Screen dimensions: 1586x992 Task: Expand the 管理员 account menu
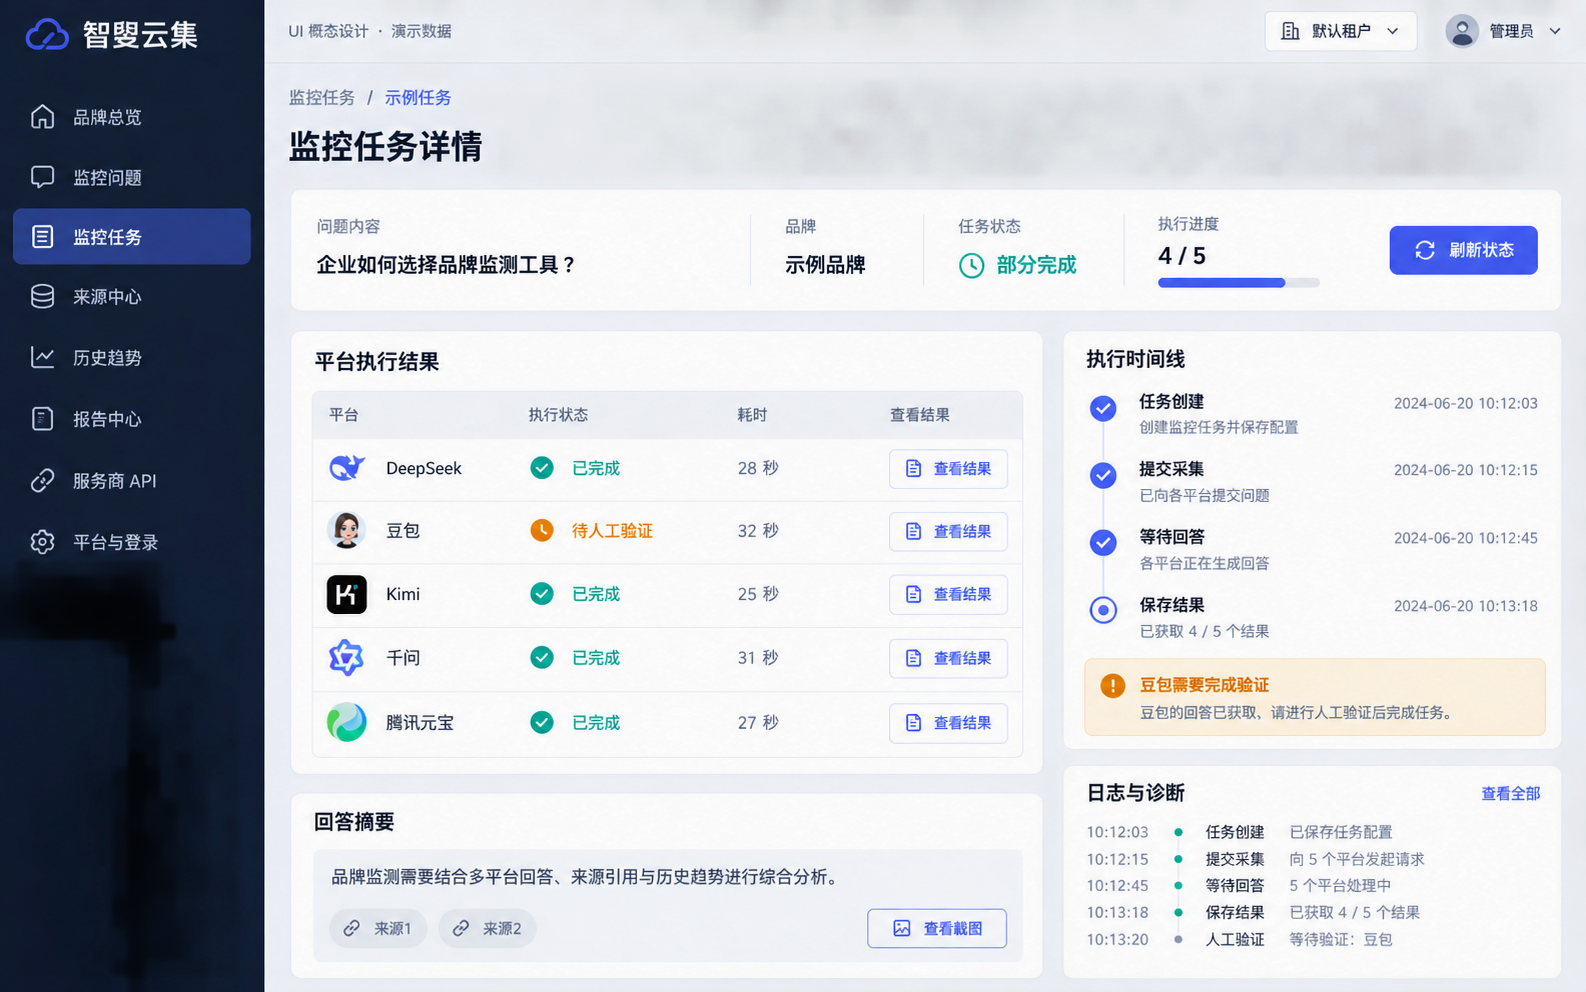1503,31
